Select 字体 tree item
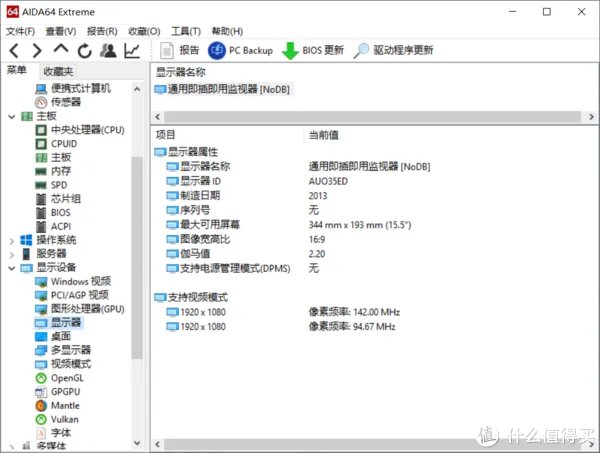Viewport: 600px width, 453px height. (53, 433)
